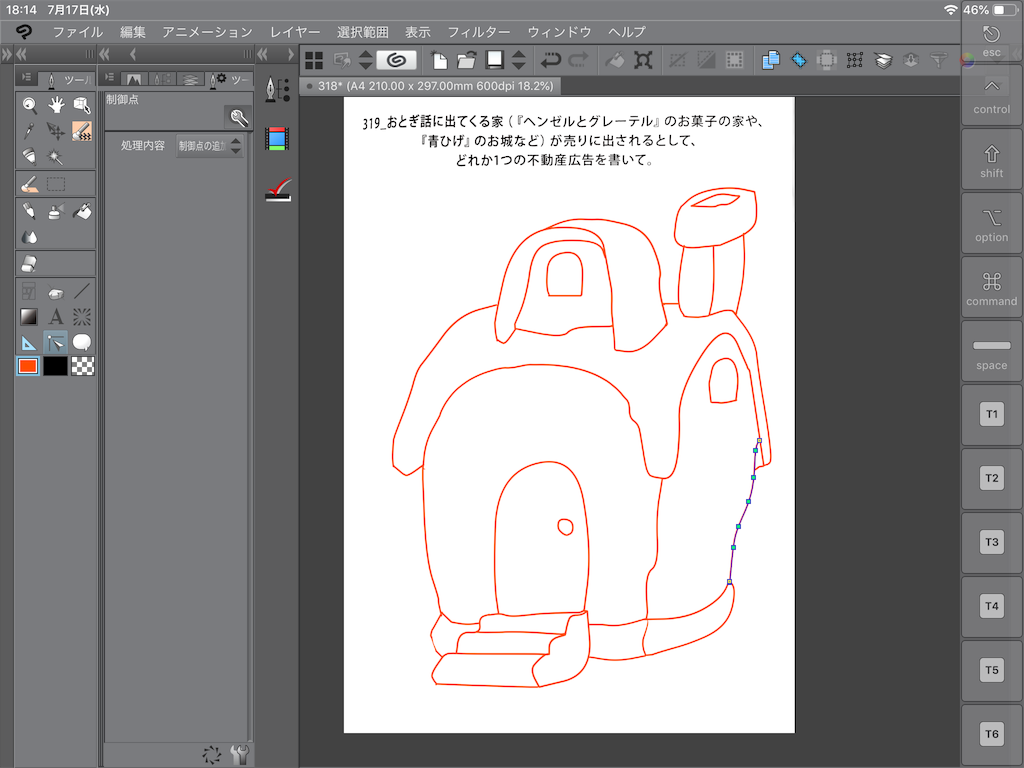Screen dimensions: 1024x768
Task: Open the 選択範囲 menu
Action: click(362, 32)
